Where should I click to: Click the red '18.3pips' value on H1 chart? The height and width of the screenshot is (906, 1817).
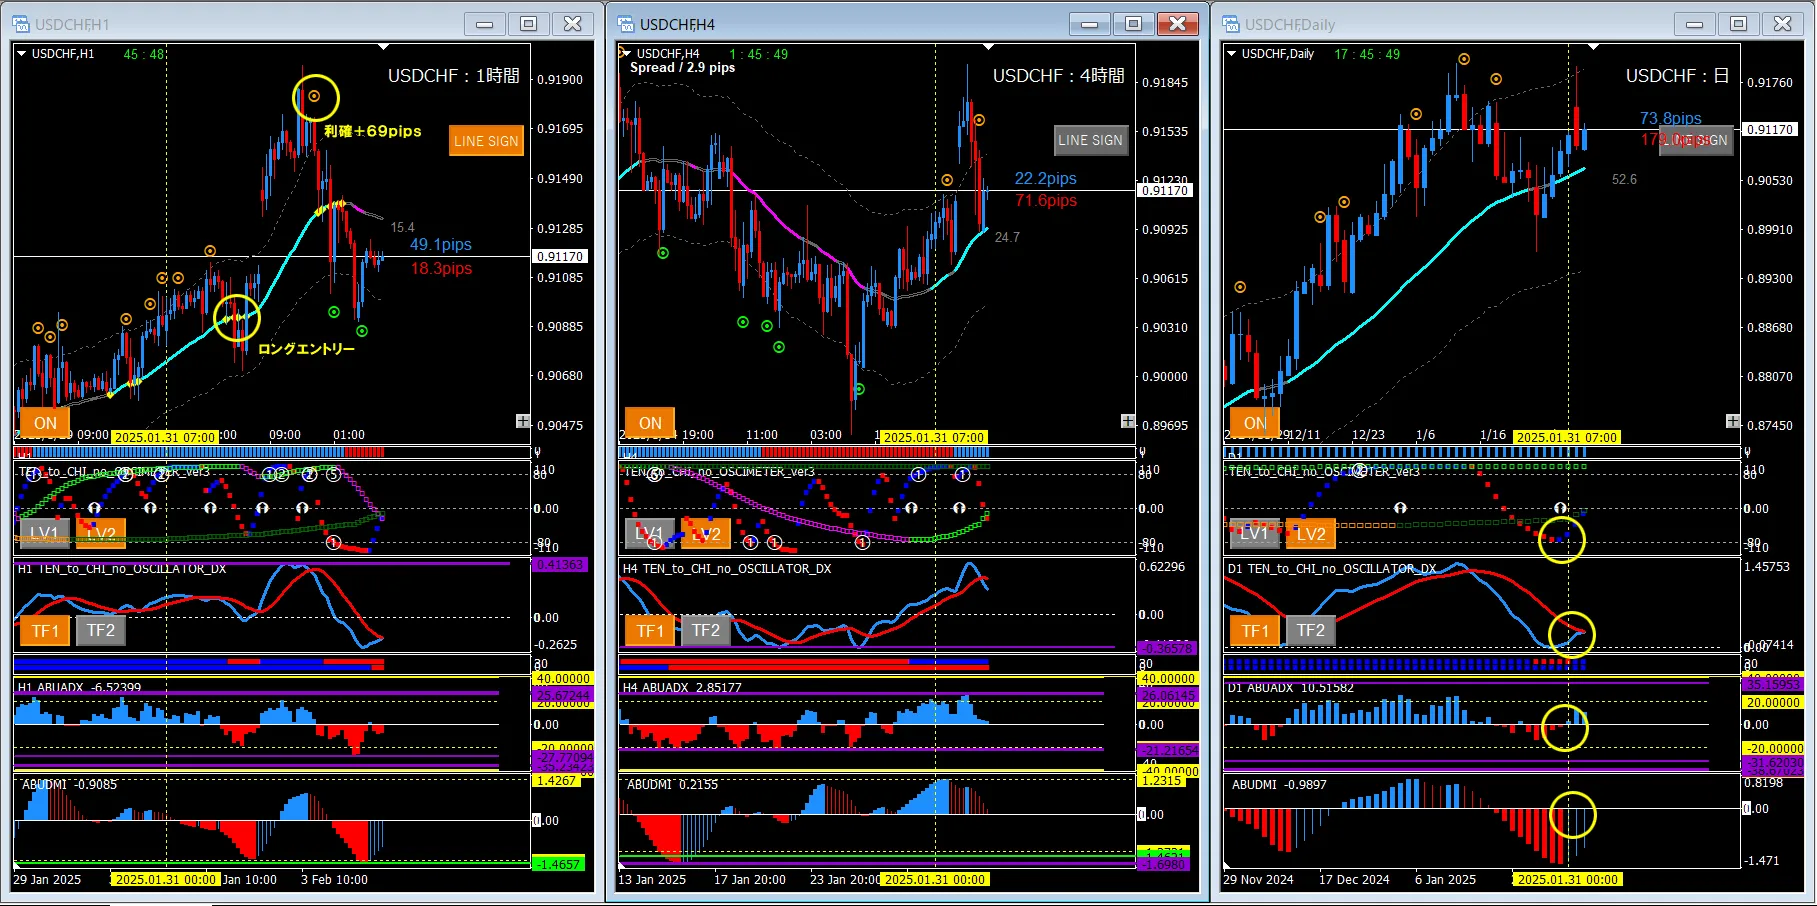coord(441,269)
